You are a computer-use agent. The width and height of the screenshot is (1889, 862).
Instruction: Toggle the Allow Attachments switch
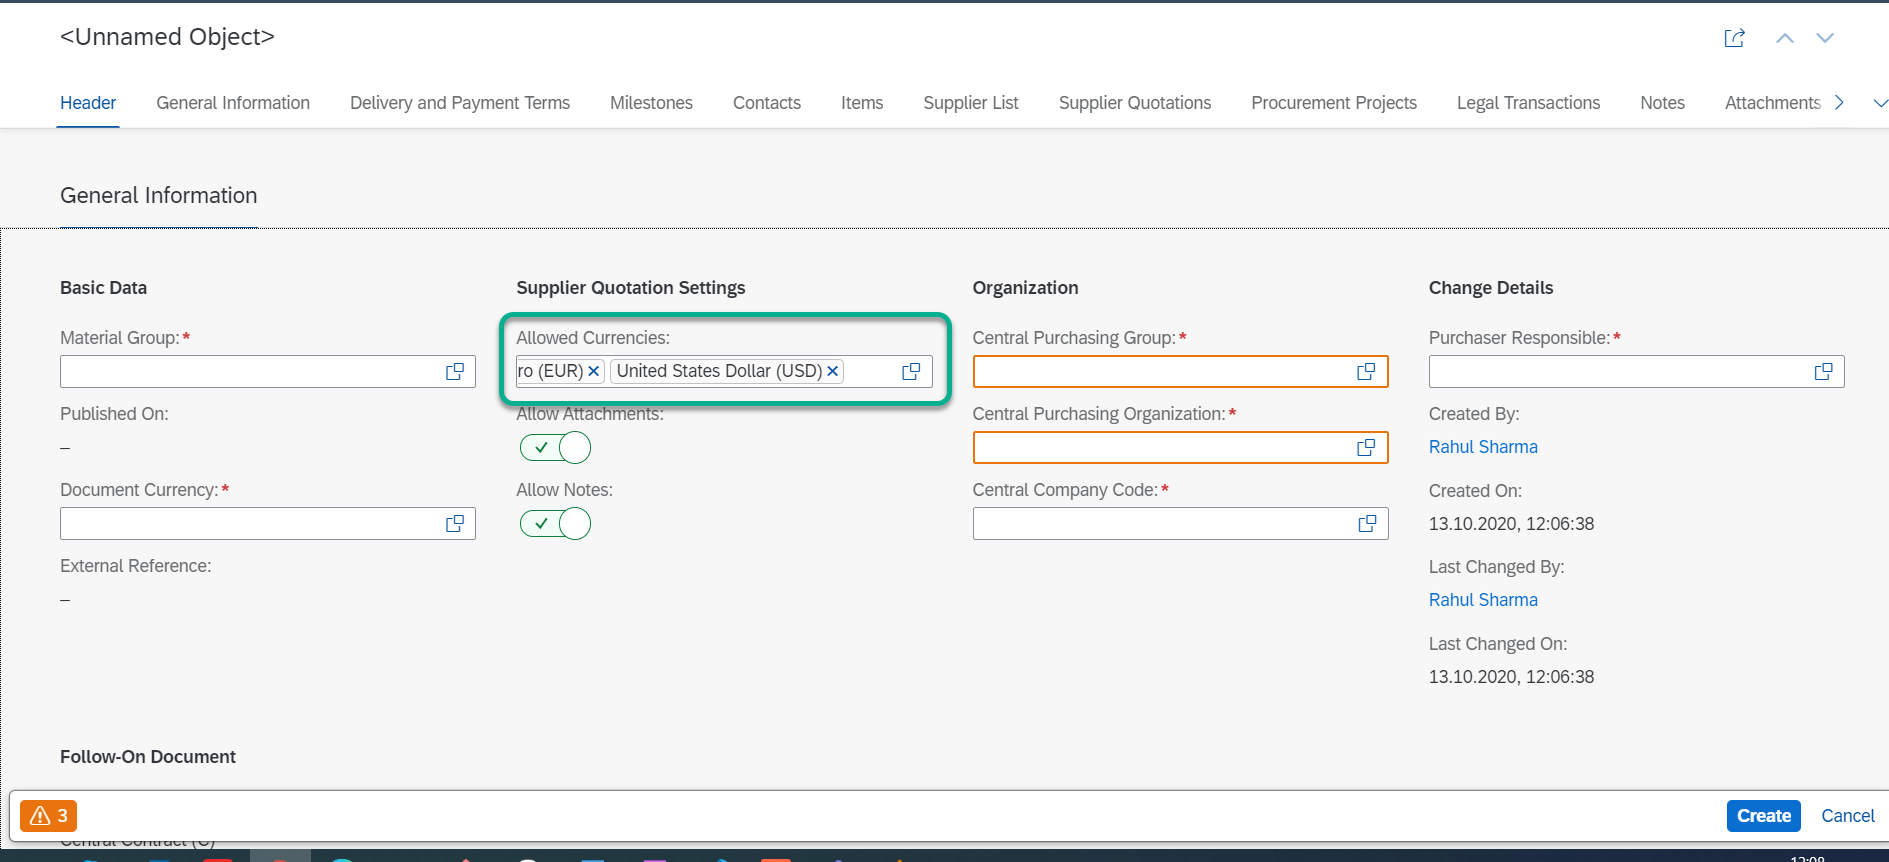click(x=555, y=448)
